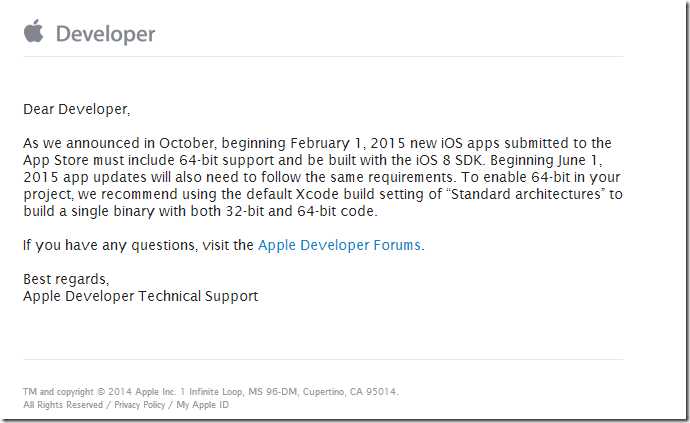
Task: Click the Best regards closing line
Action: pyautogui.click(x=66, y=280)
